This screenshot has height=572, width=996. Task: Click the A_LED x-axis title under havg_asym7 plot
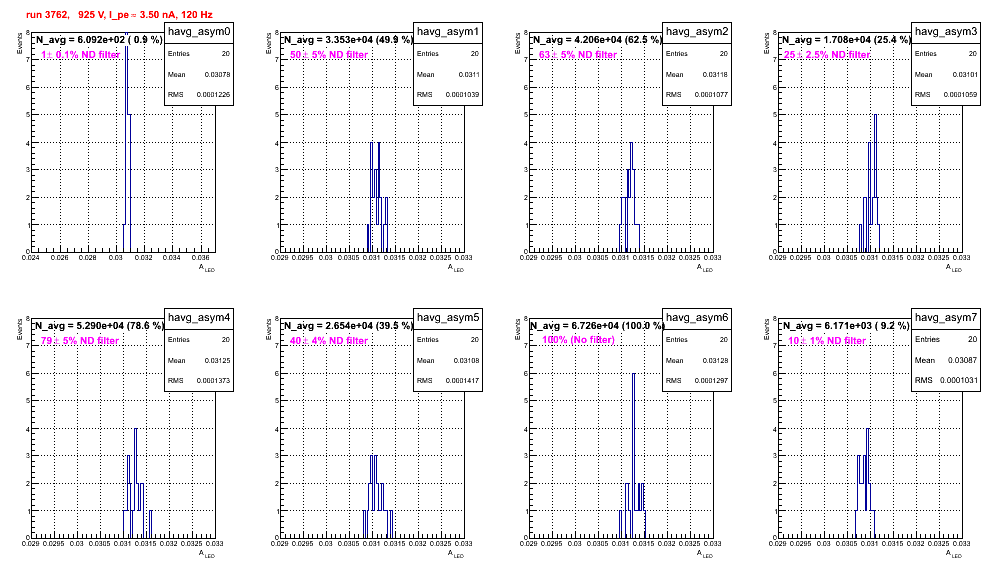pos(954,554)
